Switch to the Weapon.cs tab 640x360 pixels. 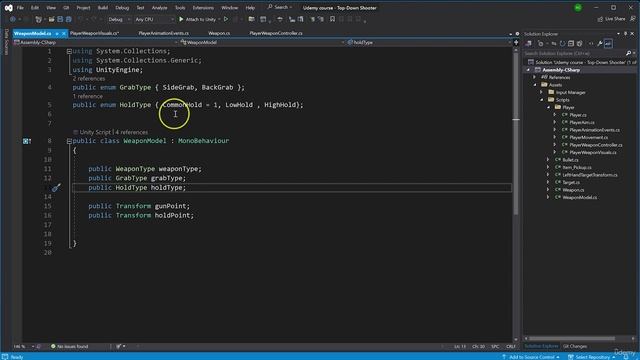219,33
